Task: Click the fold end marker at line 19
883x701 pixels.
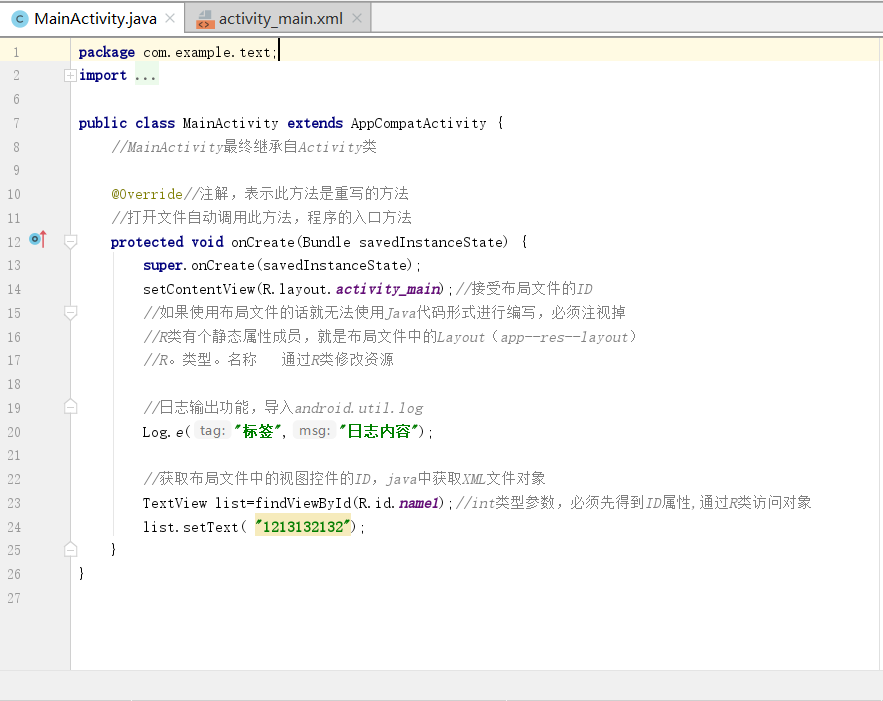Action: [70, 407]
